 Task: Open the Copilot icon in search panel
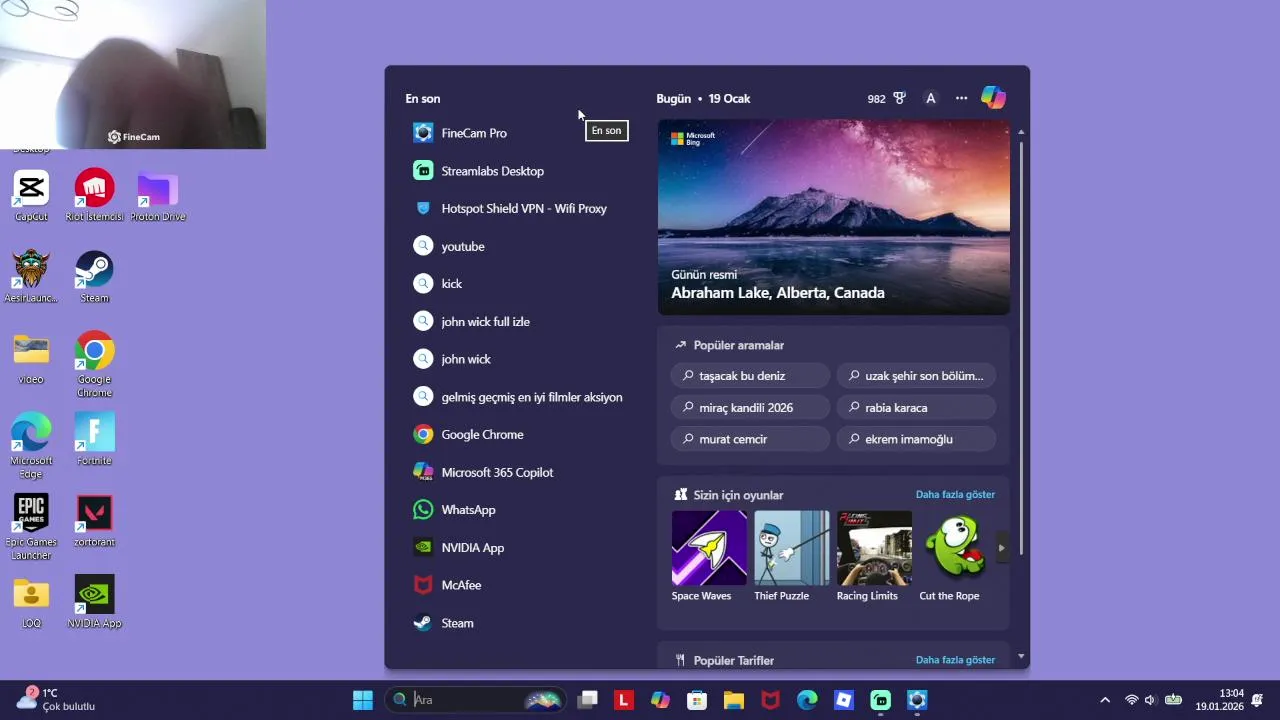click(x=993, y=98)
